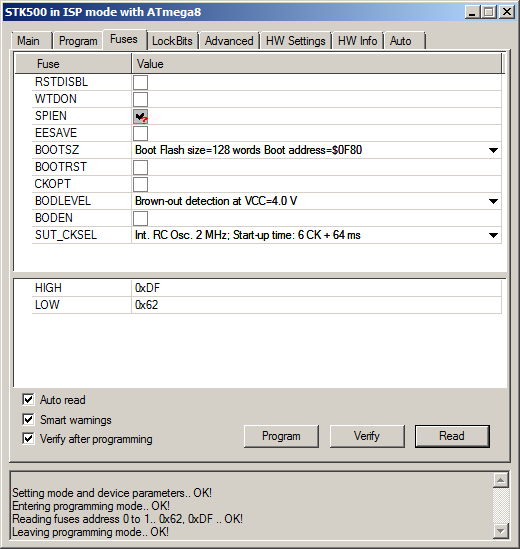
Task: Switch to the LockBits tab
Action: (x=172, y=41)
